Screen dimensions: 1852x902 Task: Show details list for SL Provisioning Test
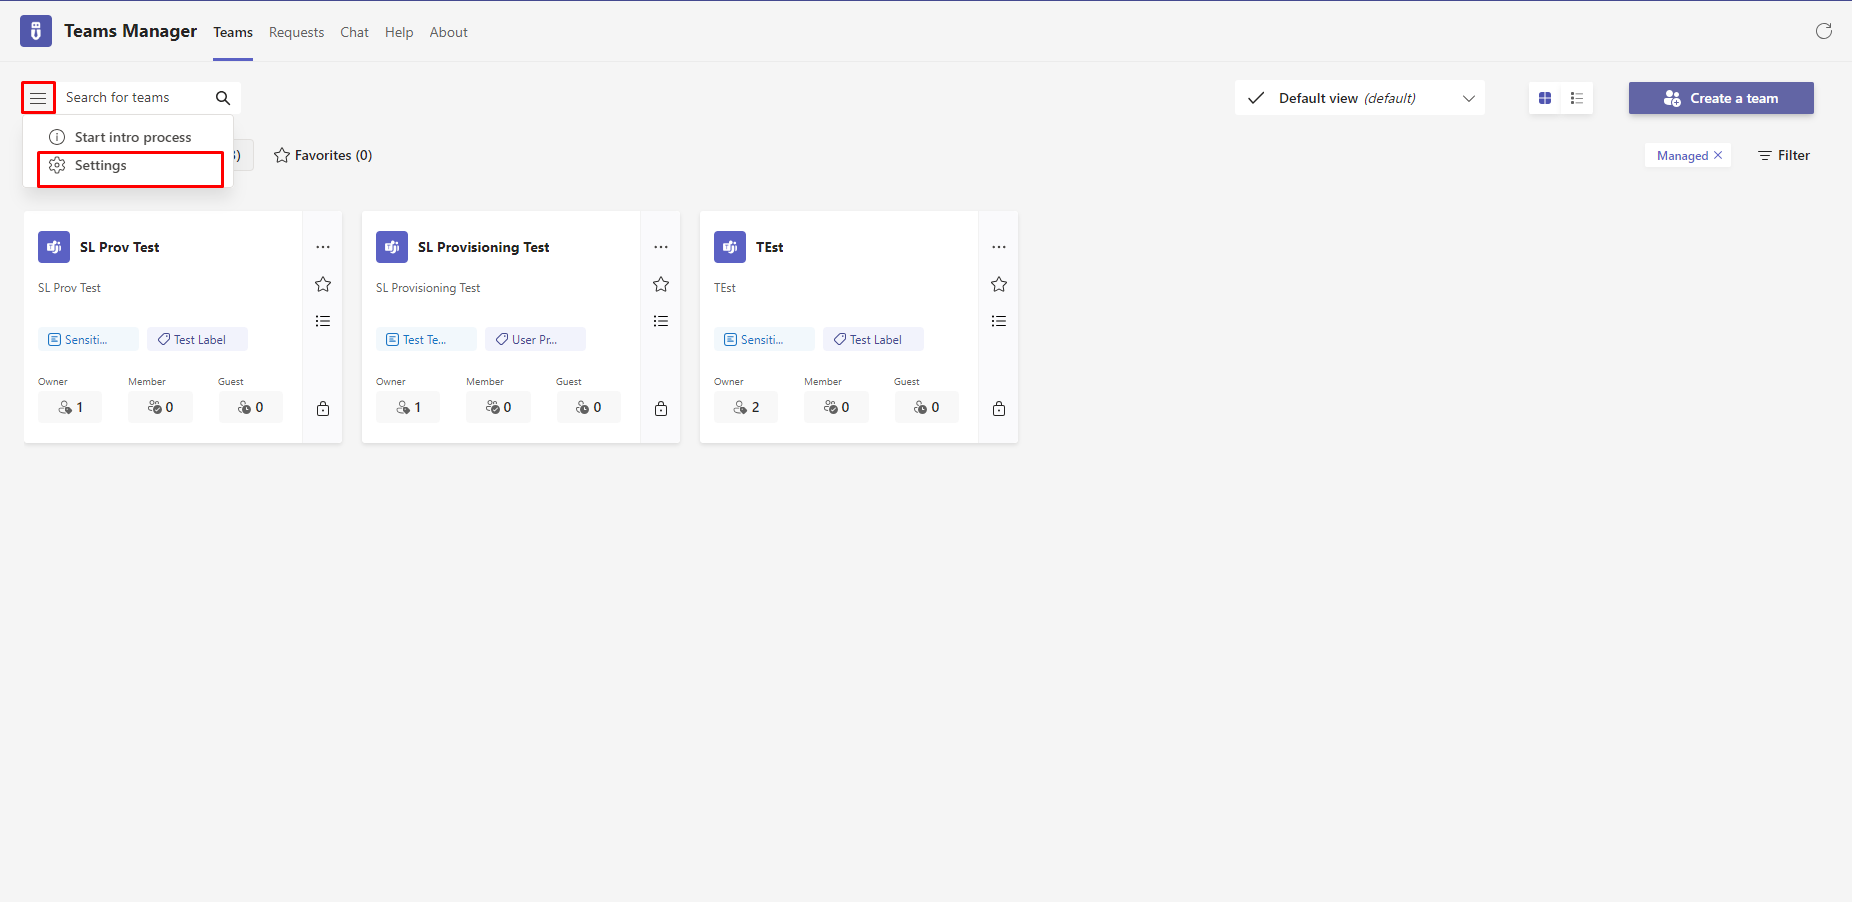click(661, 321)
